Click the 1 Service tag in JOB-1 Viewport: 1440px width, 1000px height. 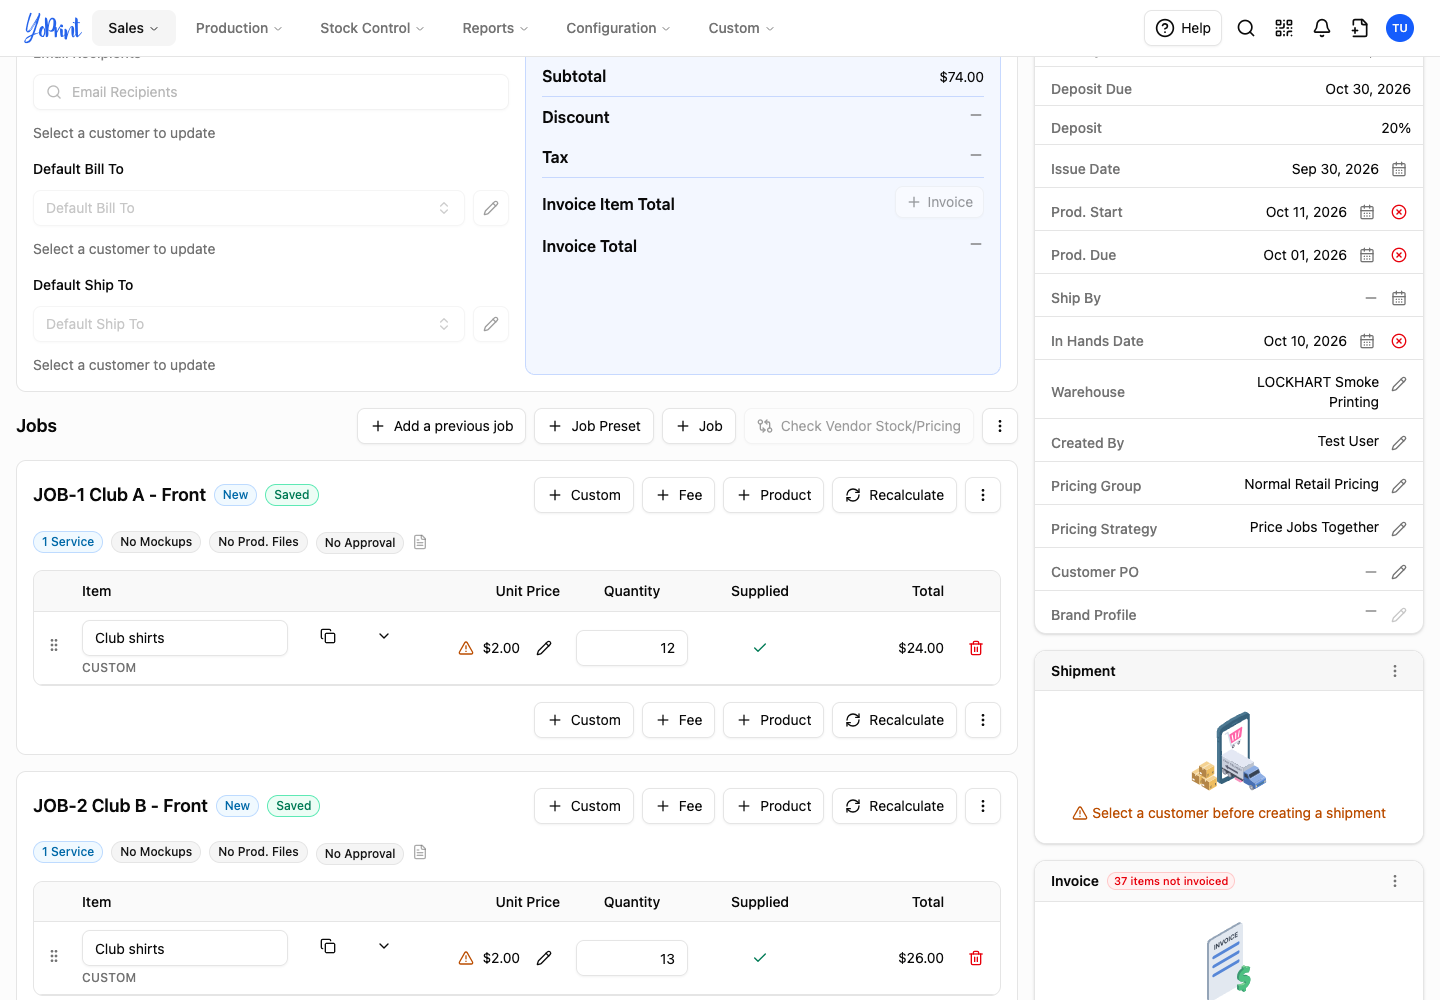[x=68, y=542]
